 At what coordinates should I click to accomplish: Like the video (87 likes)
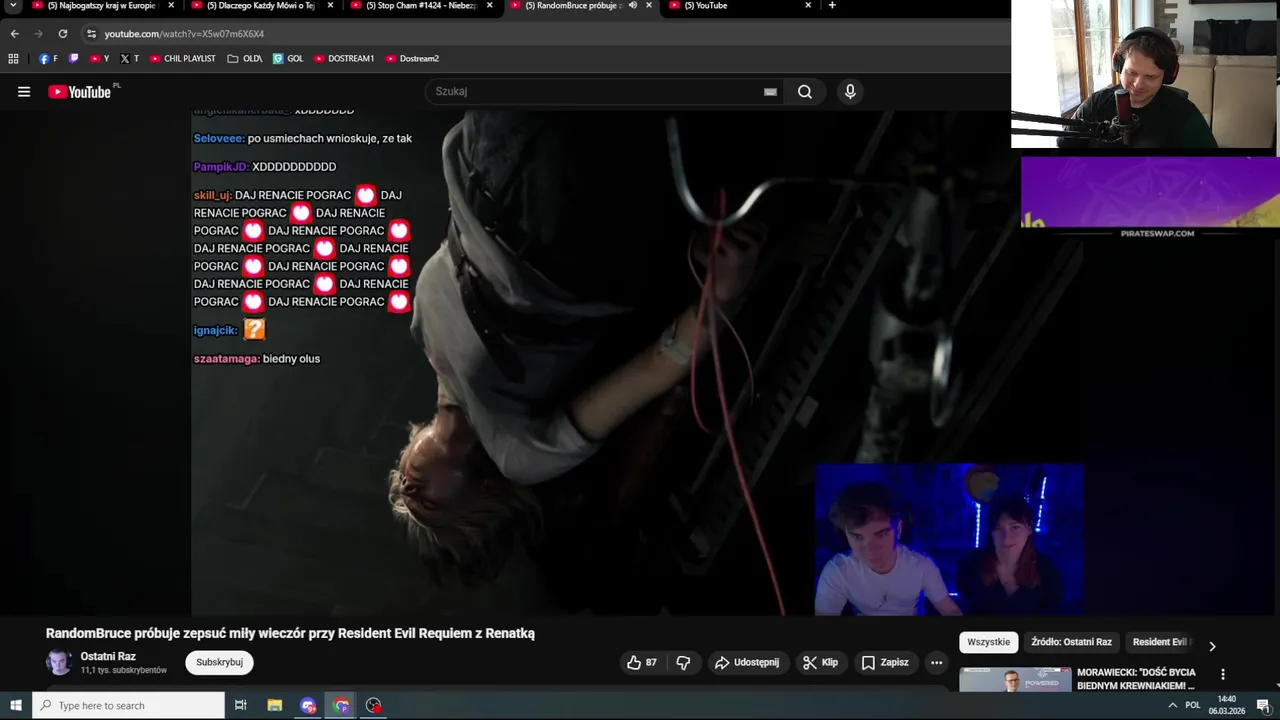pyautogui.click(x=642, y=662)
